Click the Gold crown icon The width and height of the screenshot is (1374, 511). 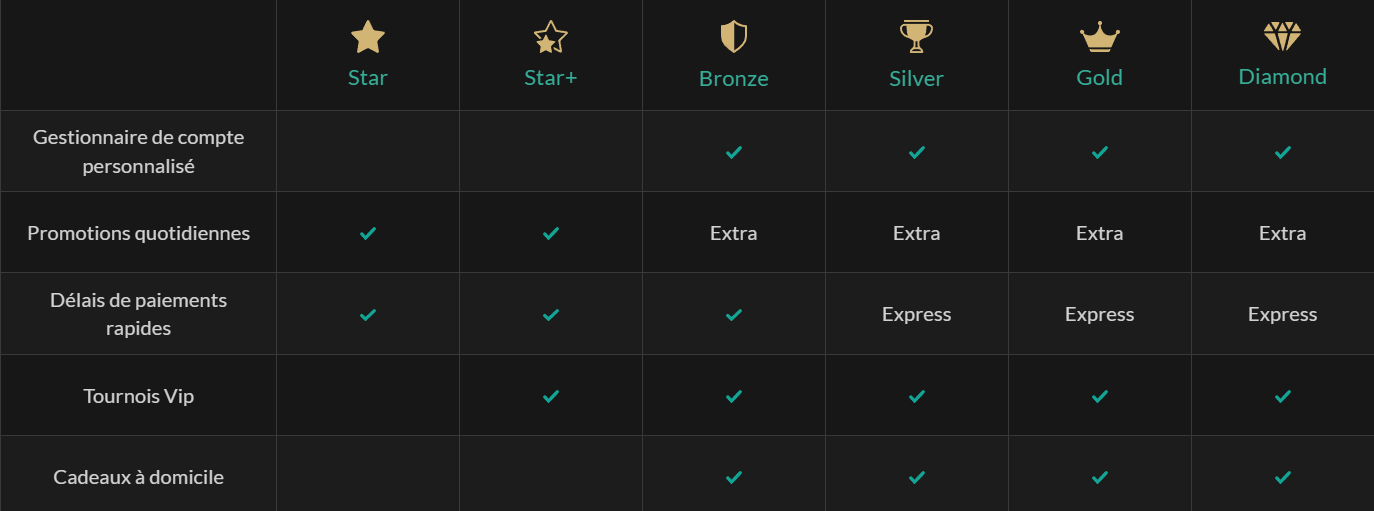pos(1099,38)
